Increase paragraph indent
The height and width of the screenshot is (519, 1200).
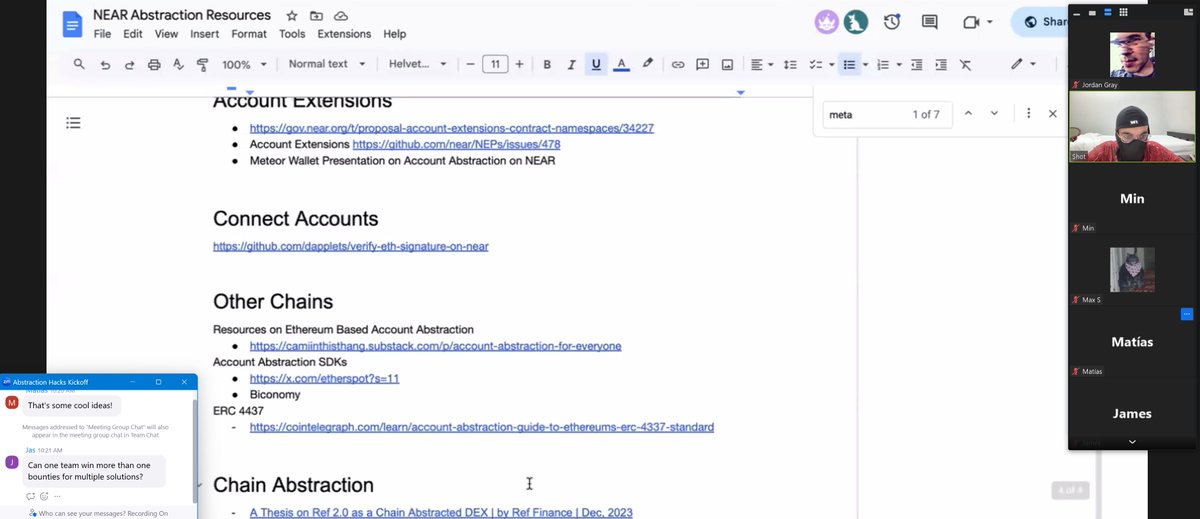point(941,64)
